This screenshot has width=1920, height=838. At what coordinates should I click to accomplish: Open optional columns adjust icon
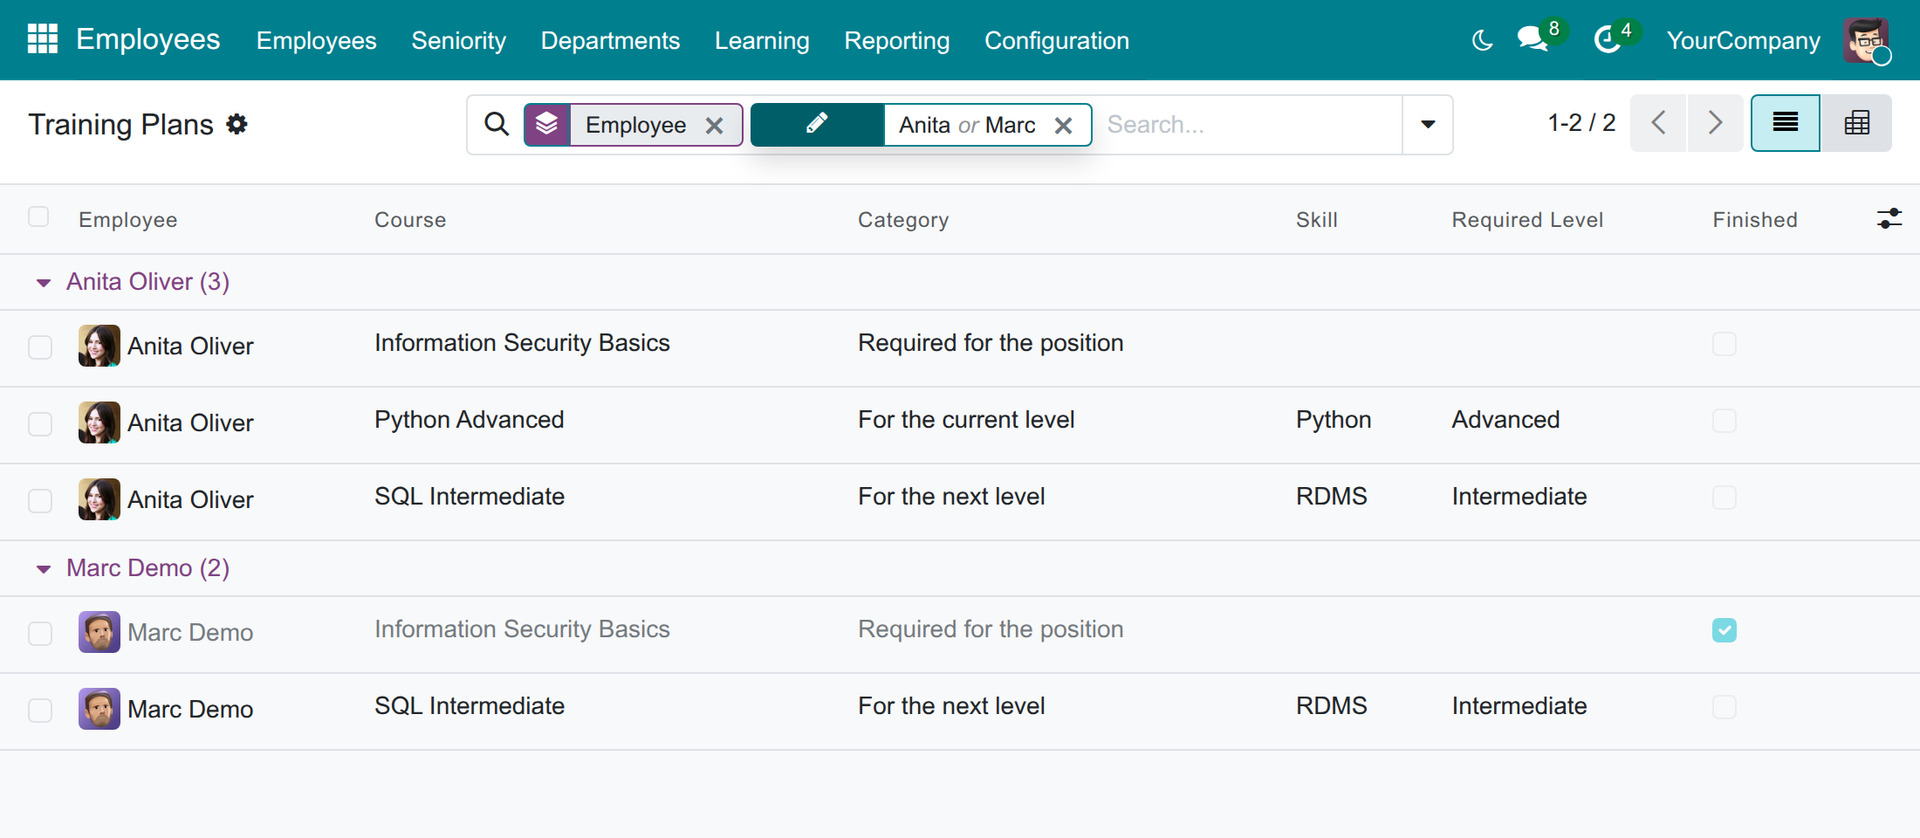1889,219
